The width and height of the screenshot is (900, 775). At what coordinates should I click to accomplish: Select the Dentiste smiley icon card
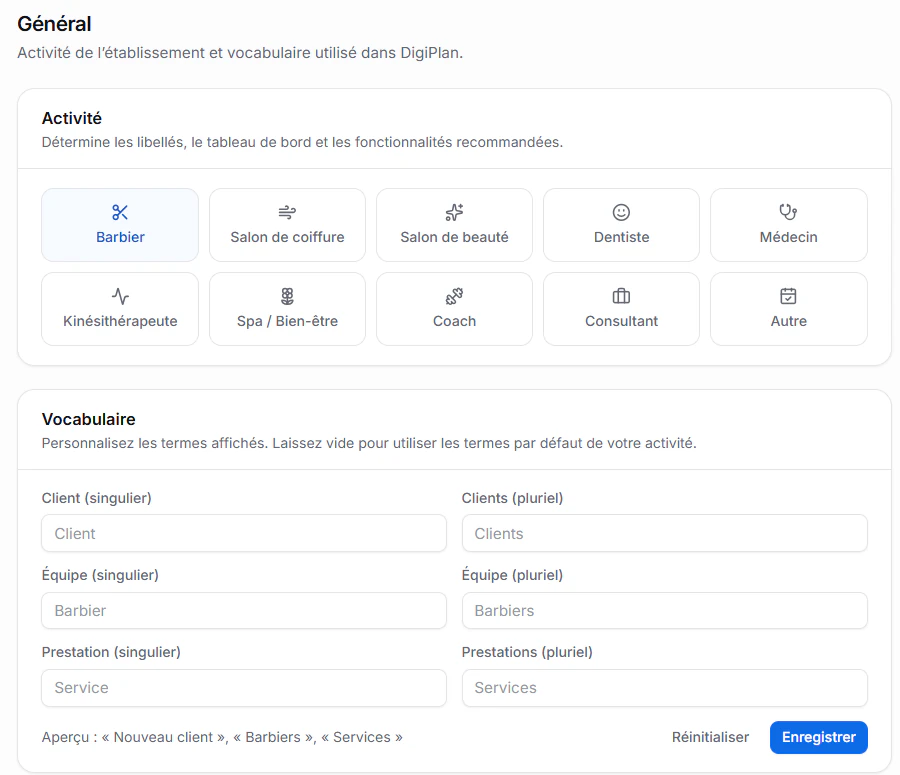(621, 225)
